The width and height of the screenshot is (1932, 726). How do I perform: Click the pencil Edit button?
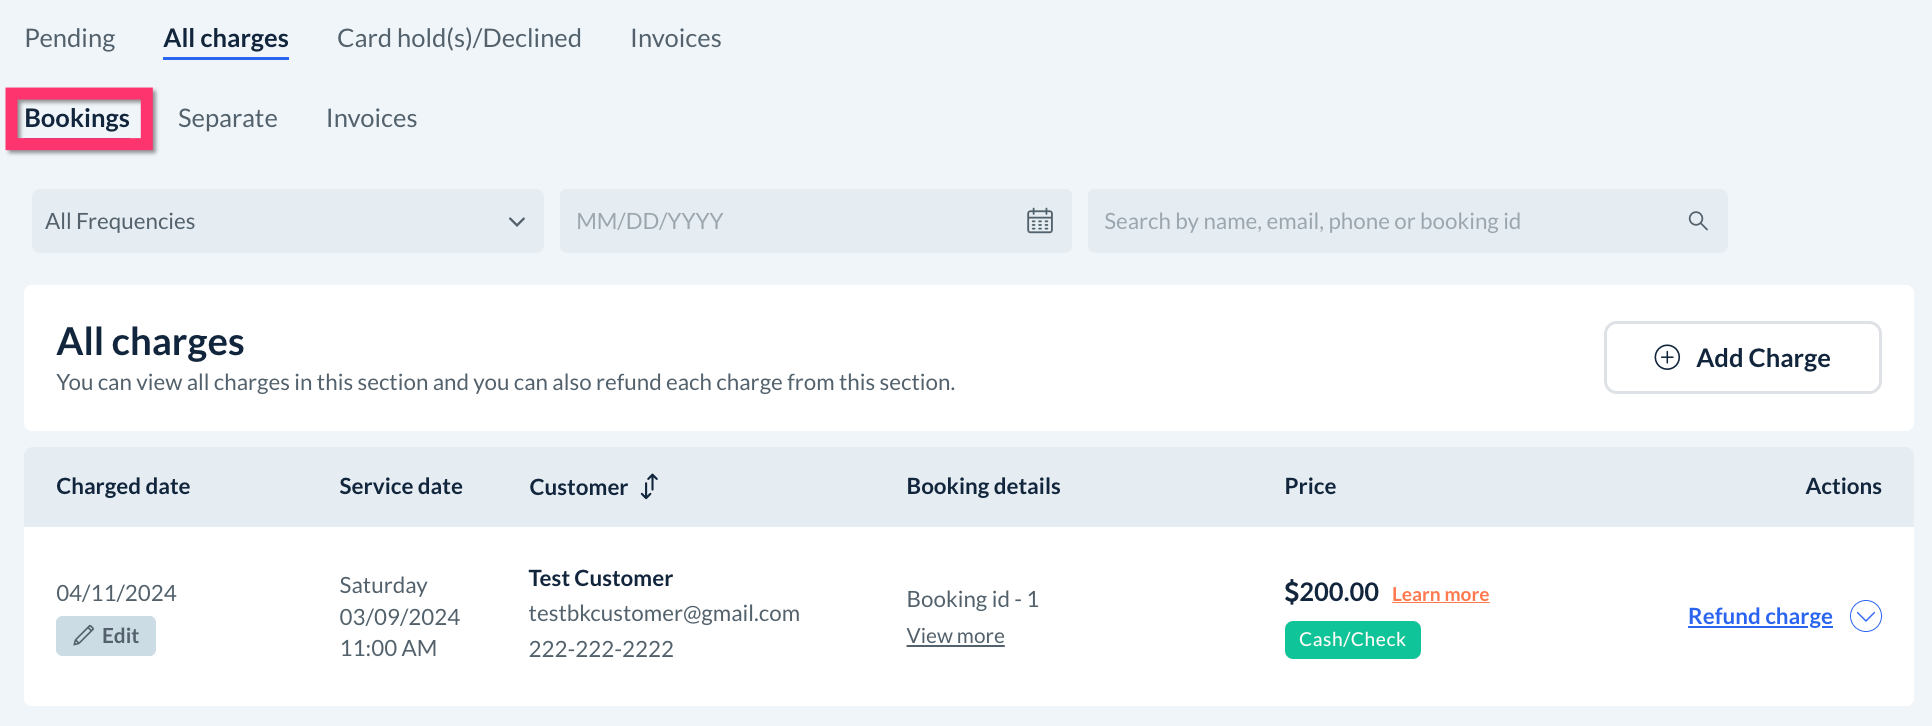coord(106,636)
